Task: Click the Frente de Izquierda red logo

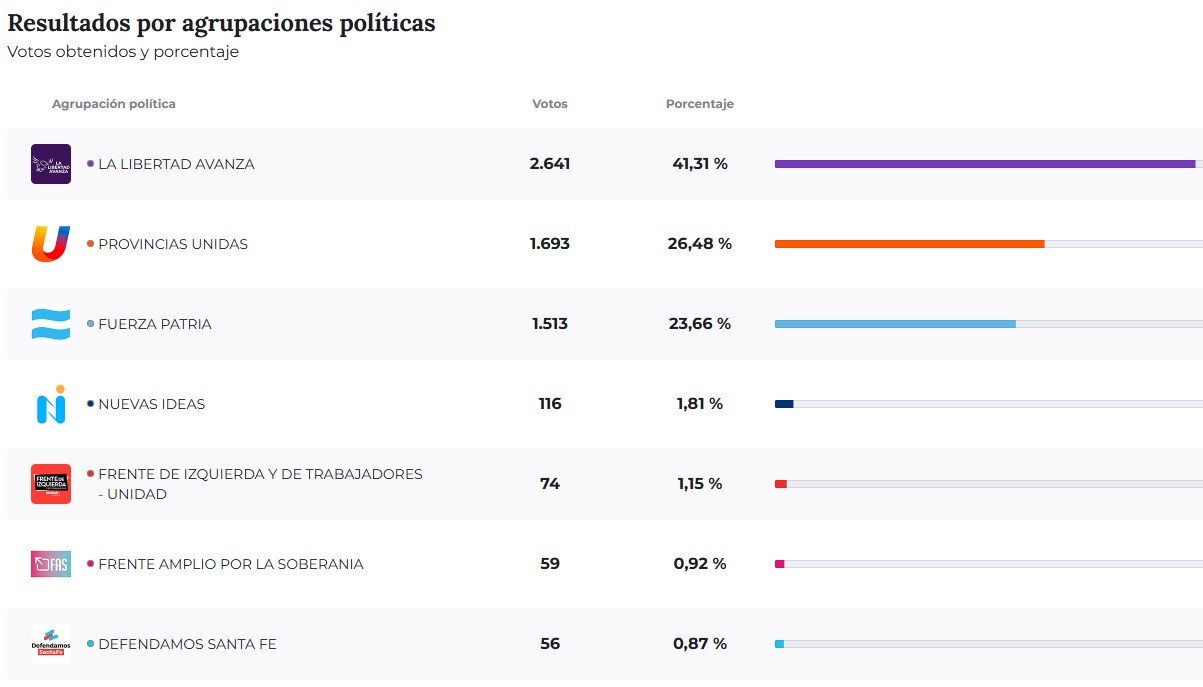Action: (x=51, y=484)
